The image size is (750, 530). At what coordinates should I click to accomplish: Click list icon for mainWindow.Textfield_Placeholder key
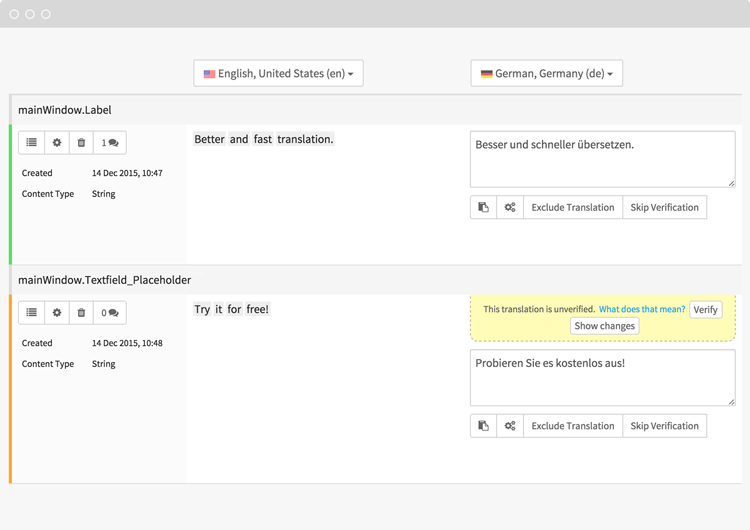coord(32,313)
